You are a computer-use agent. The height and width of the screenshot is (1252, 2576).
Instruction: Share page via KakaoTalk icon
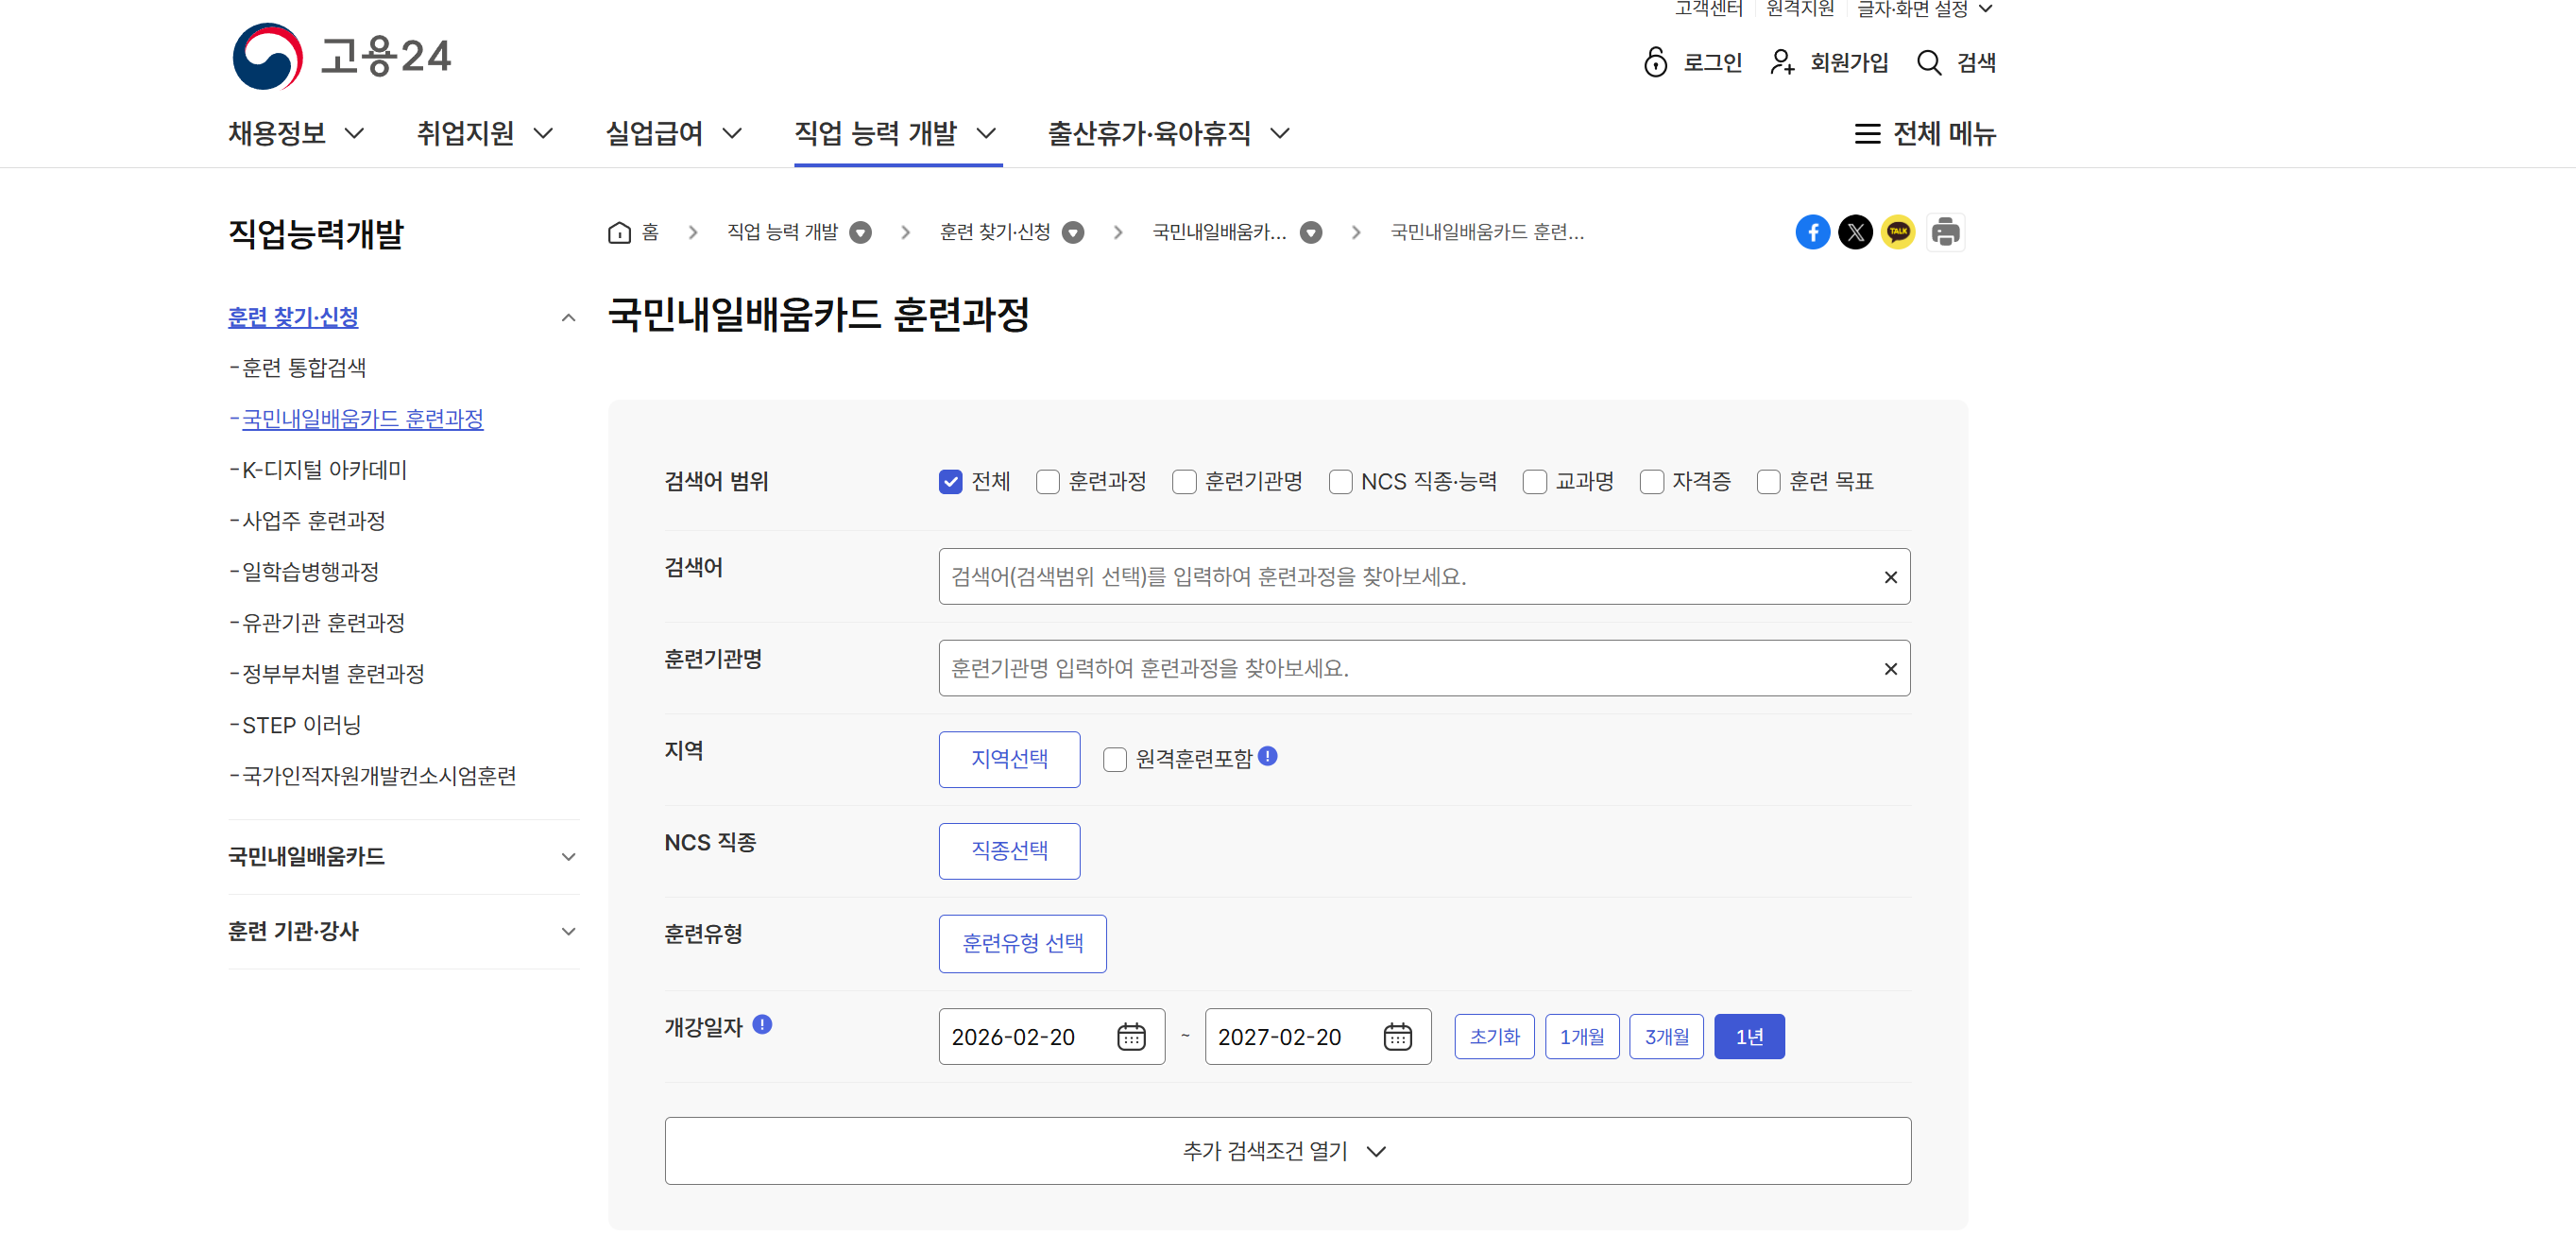coord(1898,232)
